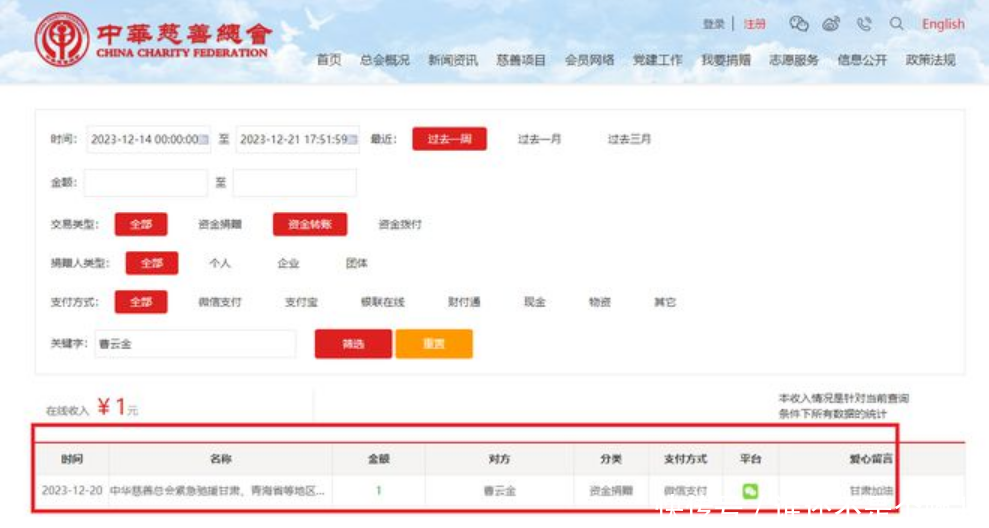Open the 慈善项目 navigation menu
Viewport: 989px width, 528px height.
click(x=521, y=60)
